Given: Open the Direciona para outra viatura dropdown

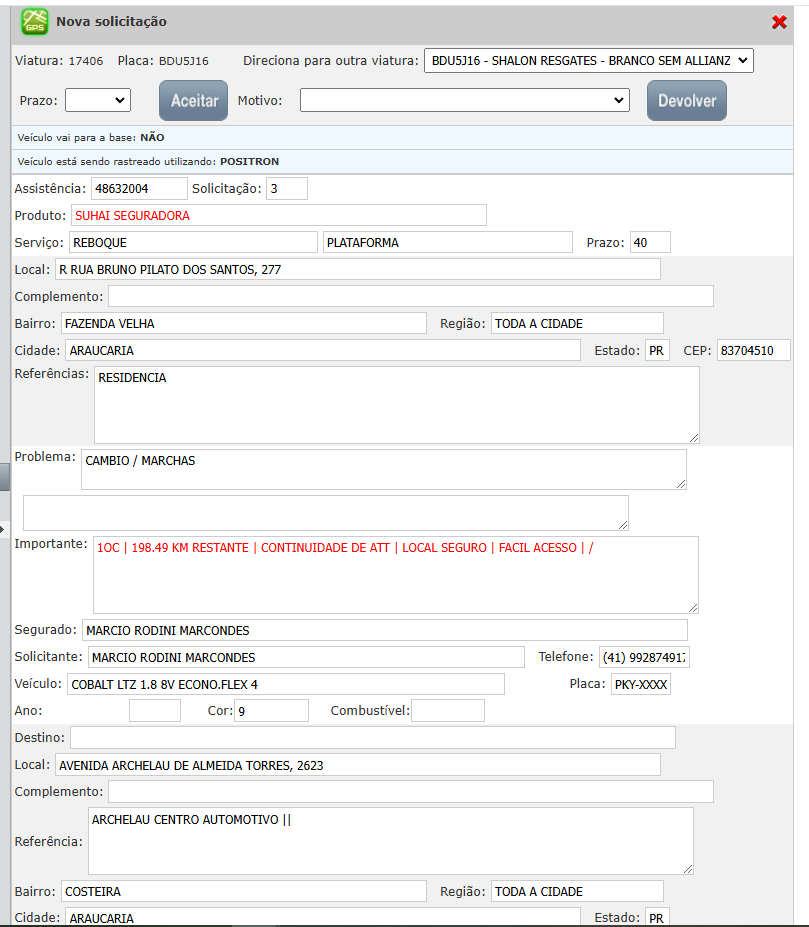Looking at the screenshot, I should (588, 61).
